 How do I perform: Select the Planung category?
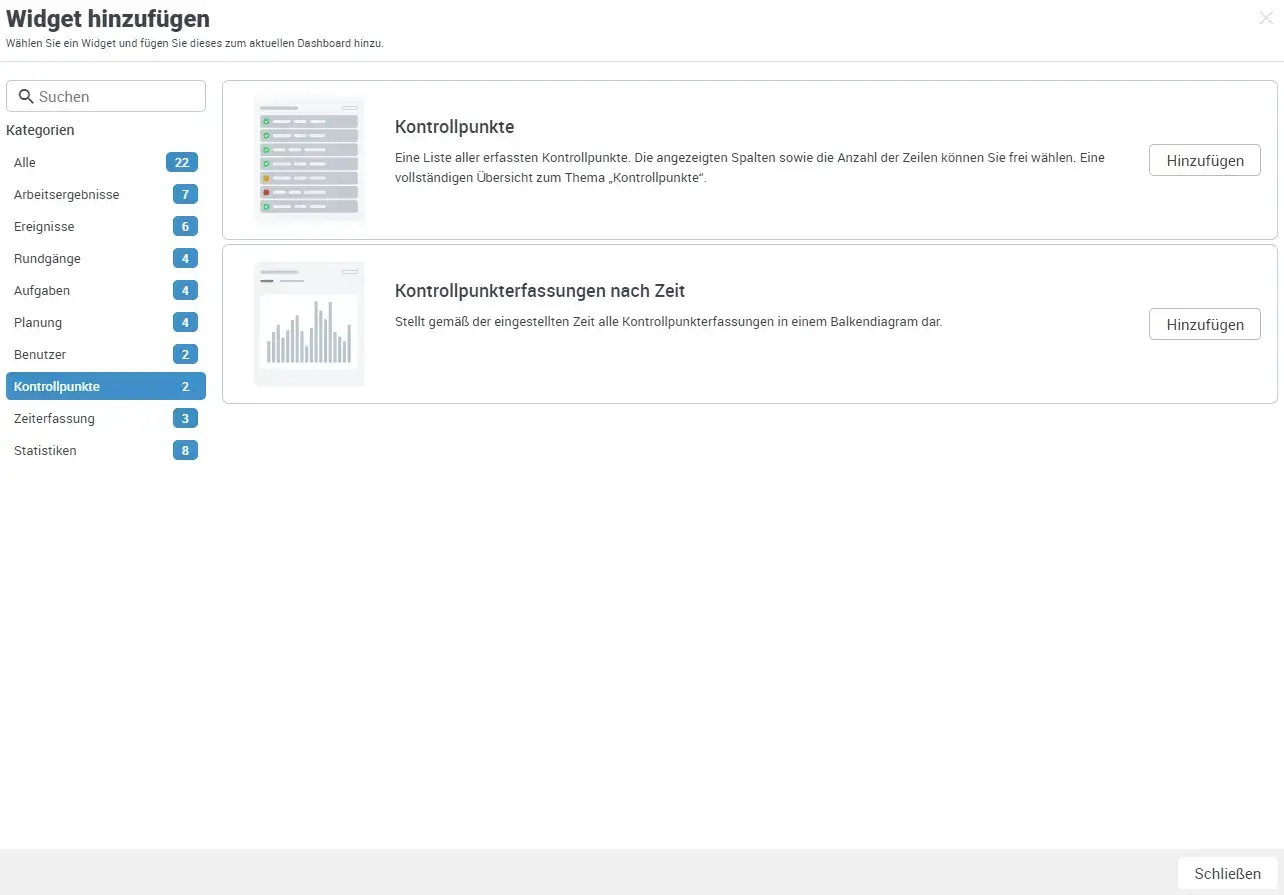pos(37,322)
